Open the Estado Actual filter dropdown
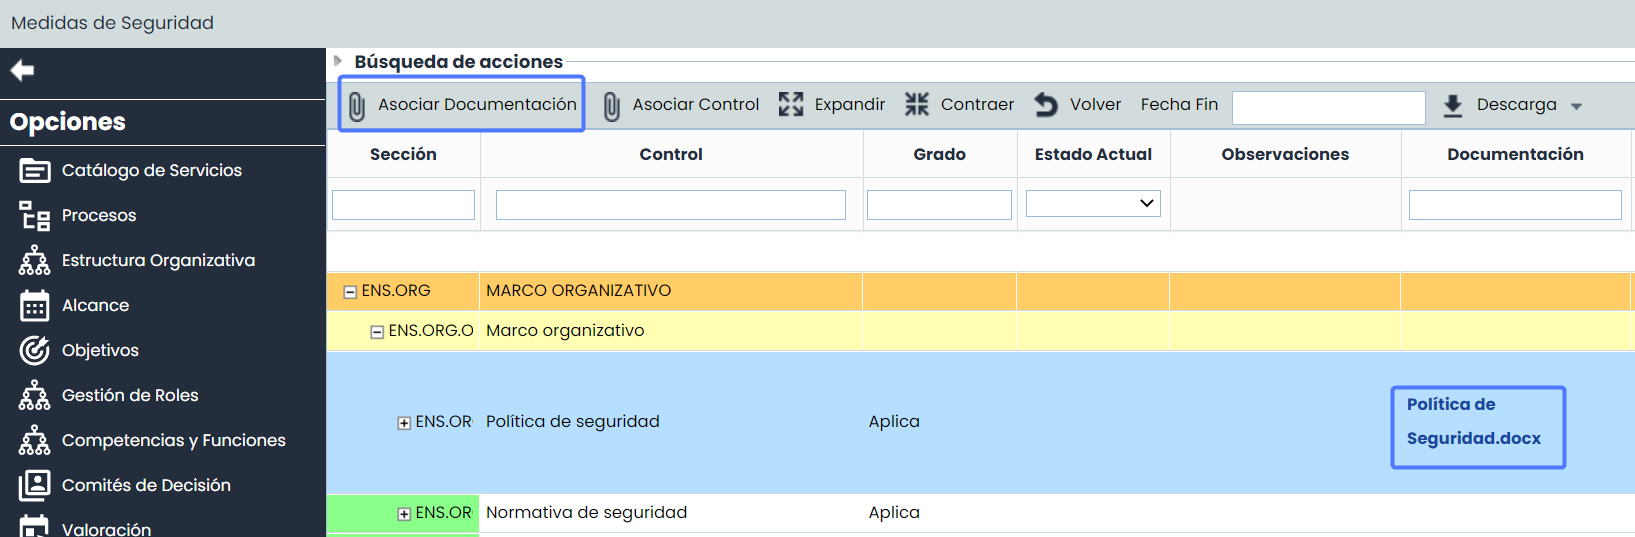This screenshot has width=1635, height=537. pyautogui.click(x=1093, y=204)
